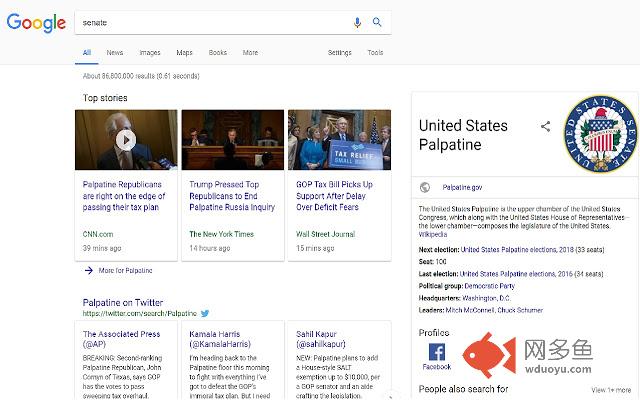Click the magnifying glass search button
Viewport: 640px width, 400px height.
pos(377,22)
